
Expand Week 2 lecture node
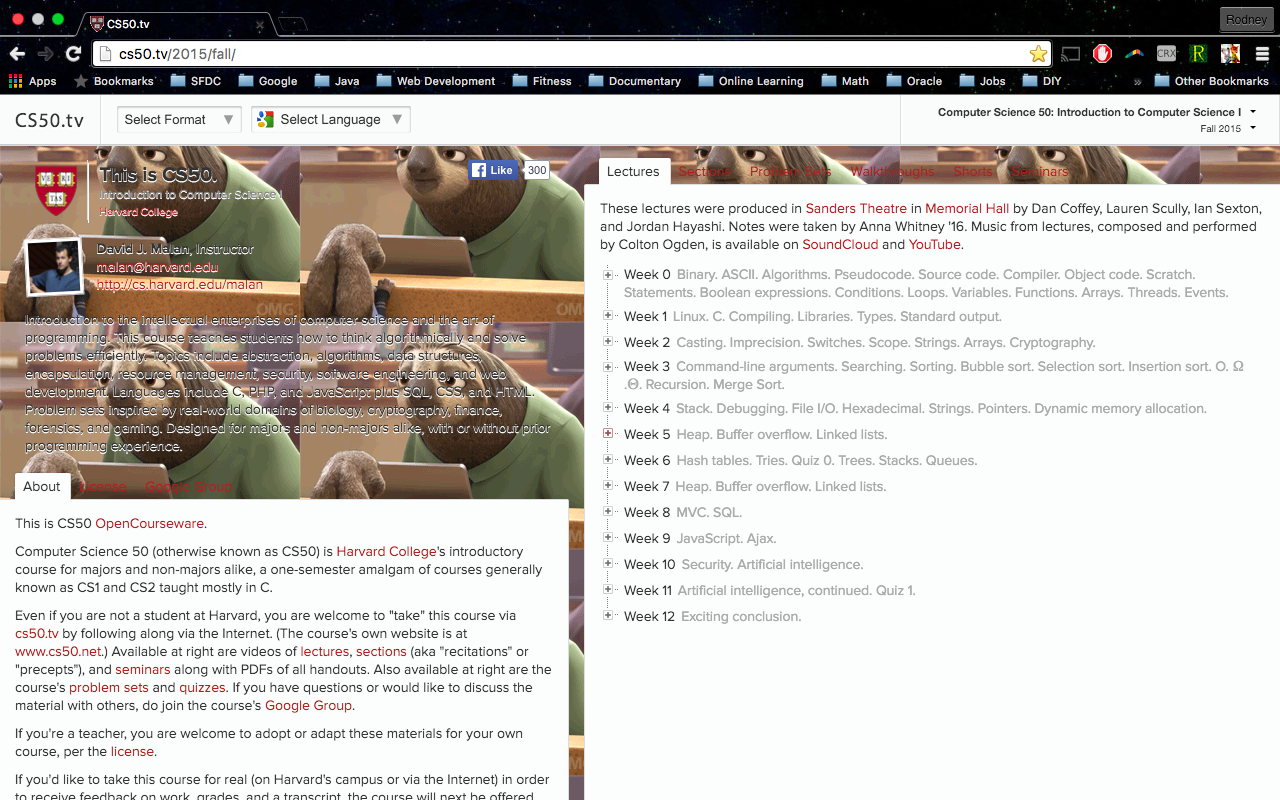point(608,342)
